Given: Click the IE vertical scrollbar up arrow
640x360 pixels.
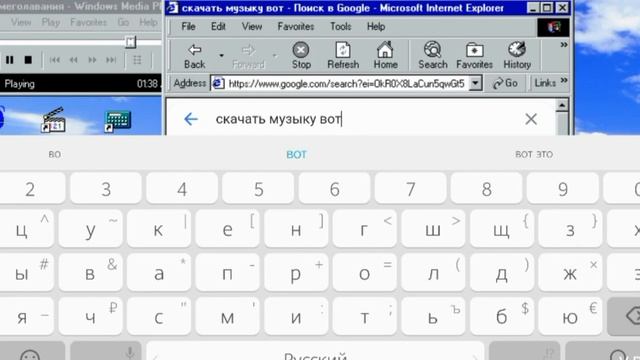Looking at the screenshot, I should click(x=562, y=105).
